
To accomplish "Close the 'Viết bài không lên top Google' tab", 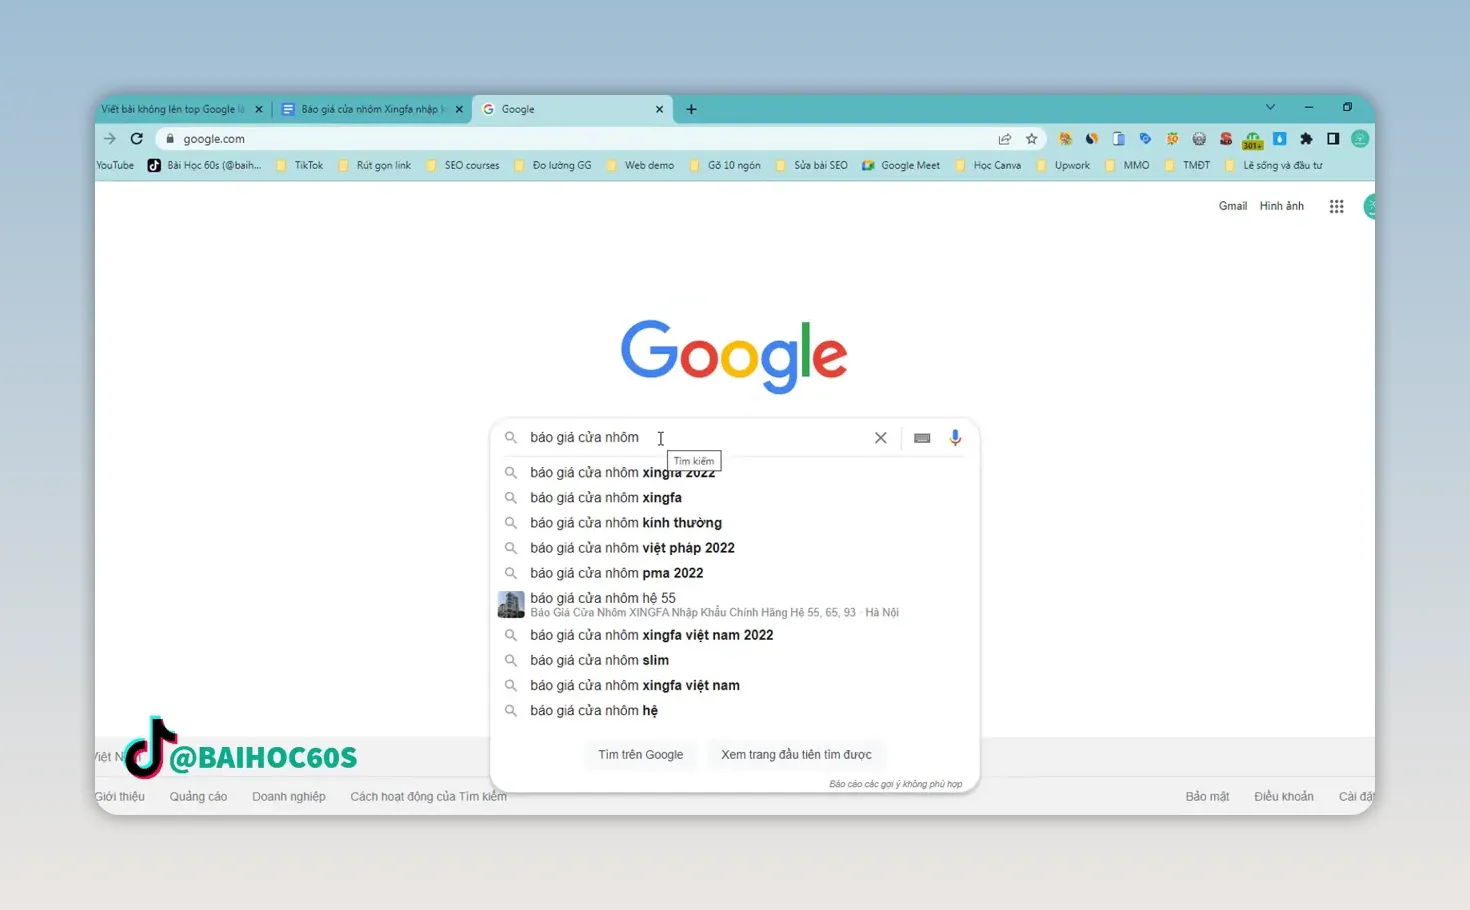I will [259, 109].
